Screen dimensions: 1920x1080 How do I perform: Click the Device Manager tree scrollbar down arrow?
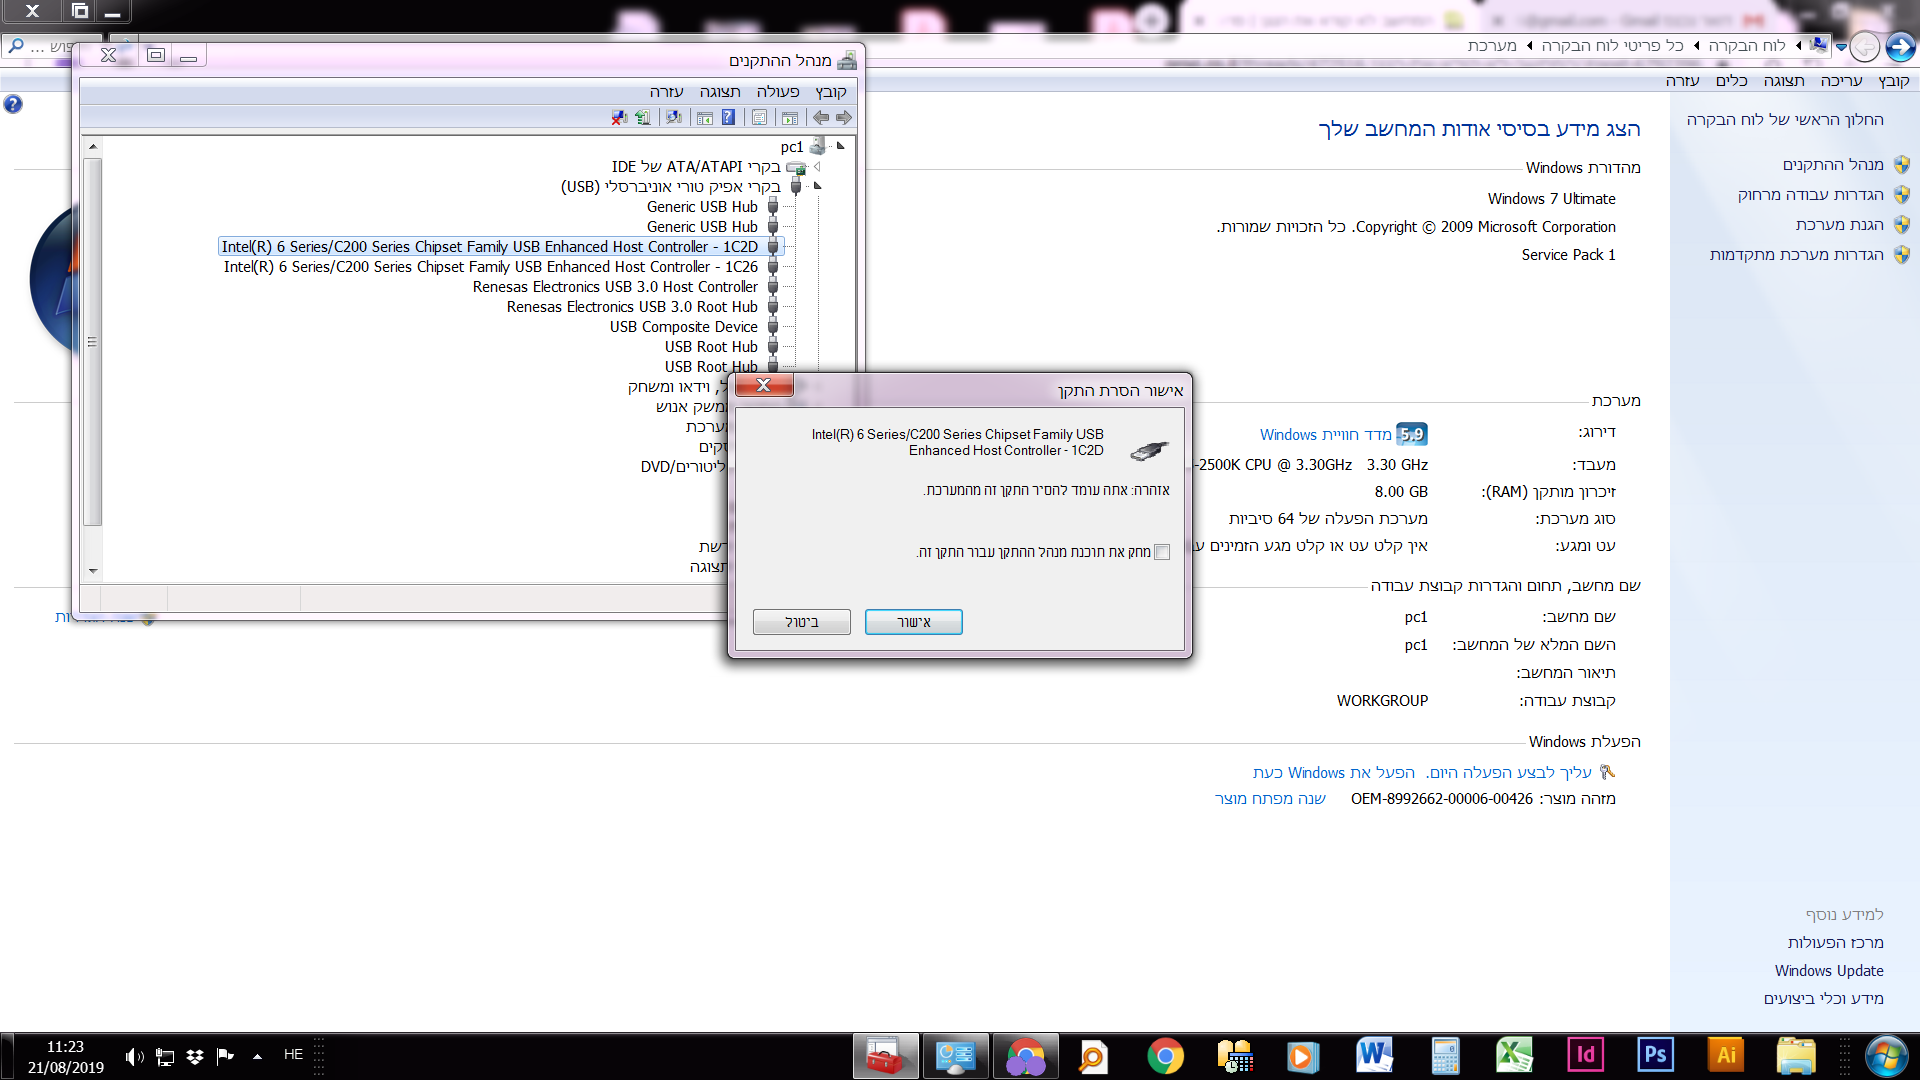pos(93,571)
